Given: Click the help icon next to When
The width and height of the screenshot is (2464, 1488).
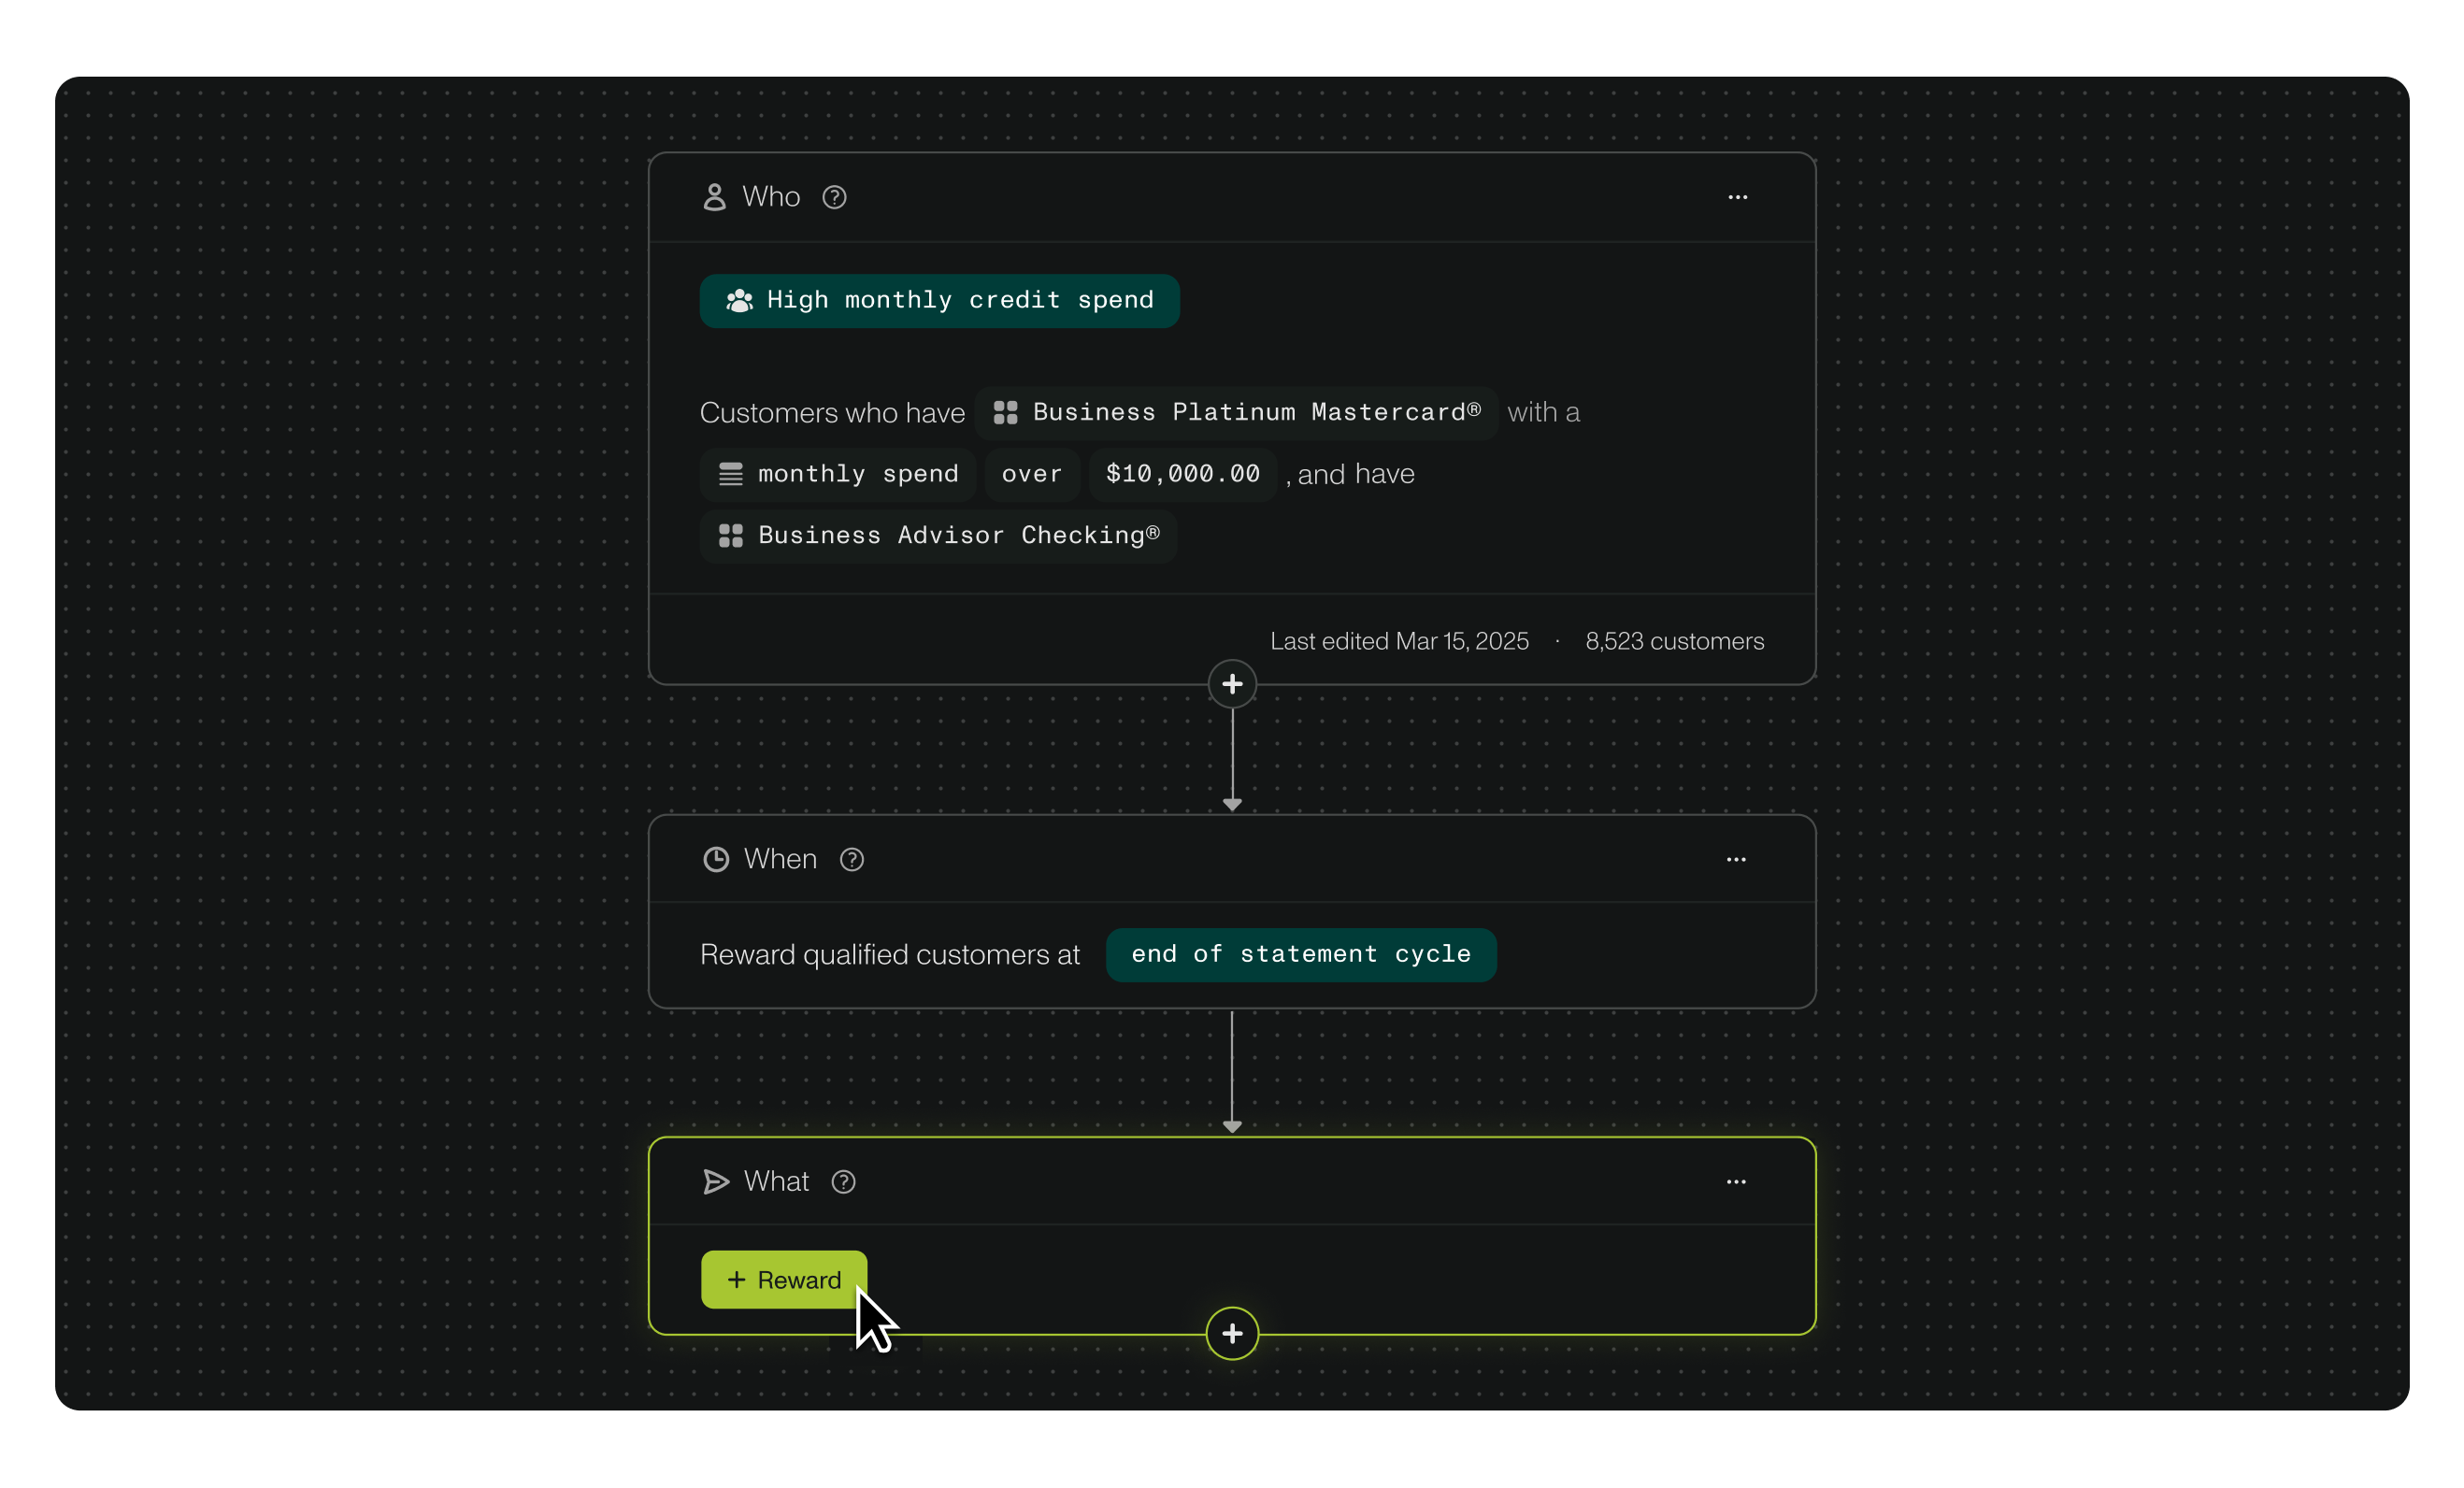Looking at the screenshot, I should (x=851, y=859).
